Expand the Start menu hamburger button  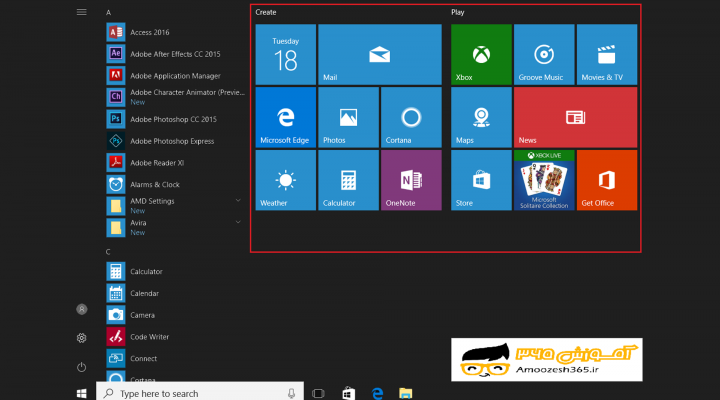[81, 12]
